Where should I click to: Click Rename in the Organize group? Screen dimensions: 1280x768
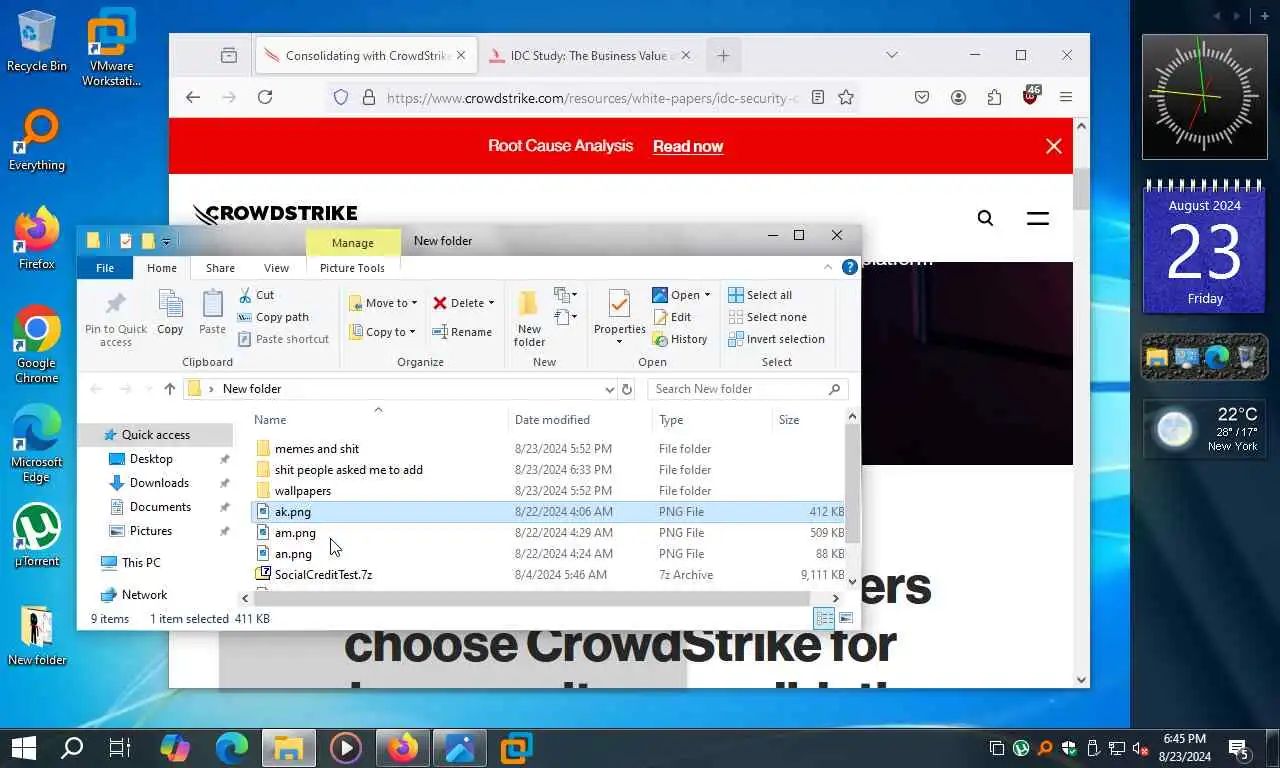point(462,332)
